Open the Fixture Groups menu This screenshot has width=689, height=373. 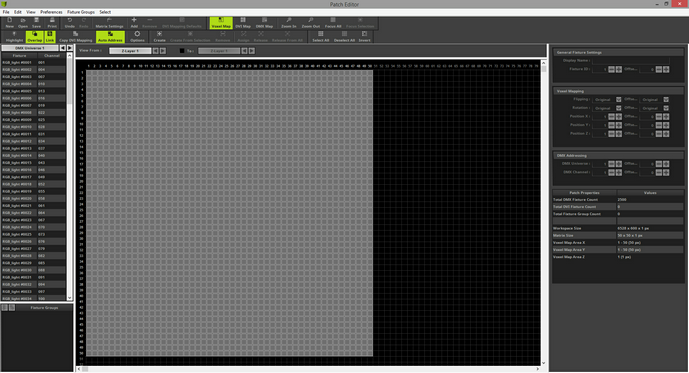tap(81, 12)
